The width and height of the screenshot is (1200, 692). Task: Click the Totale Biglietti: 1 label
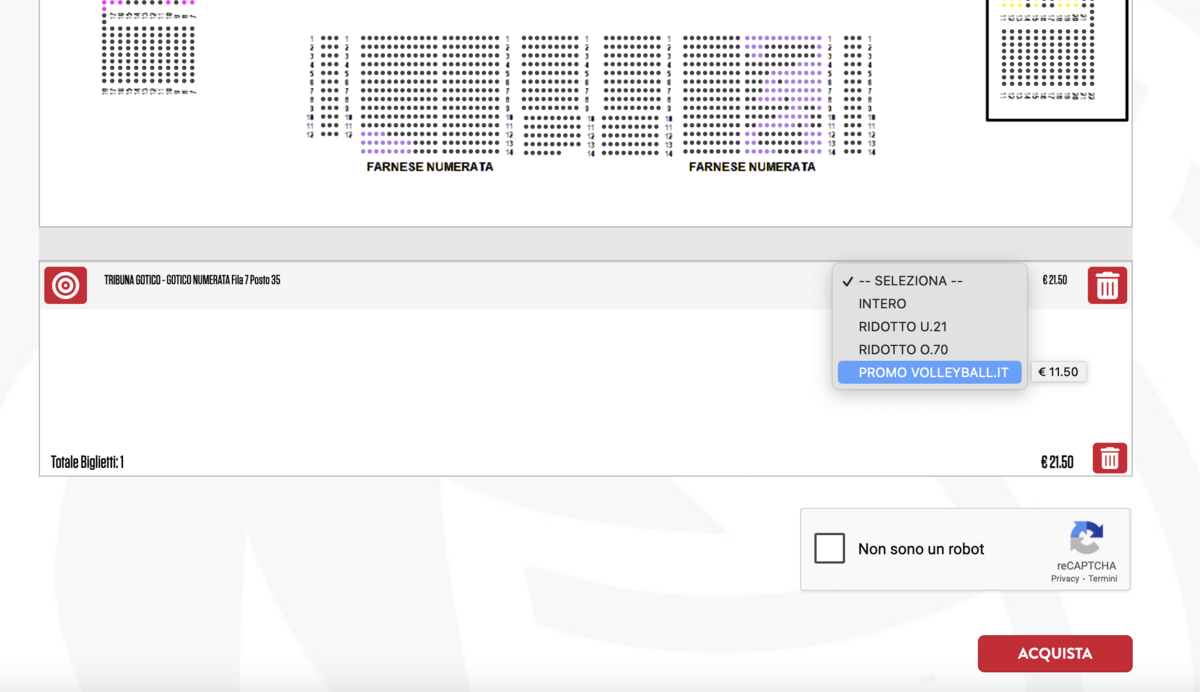point(87,462)
